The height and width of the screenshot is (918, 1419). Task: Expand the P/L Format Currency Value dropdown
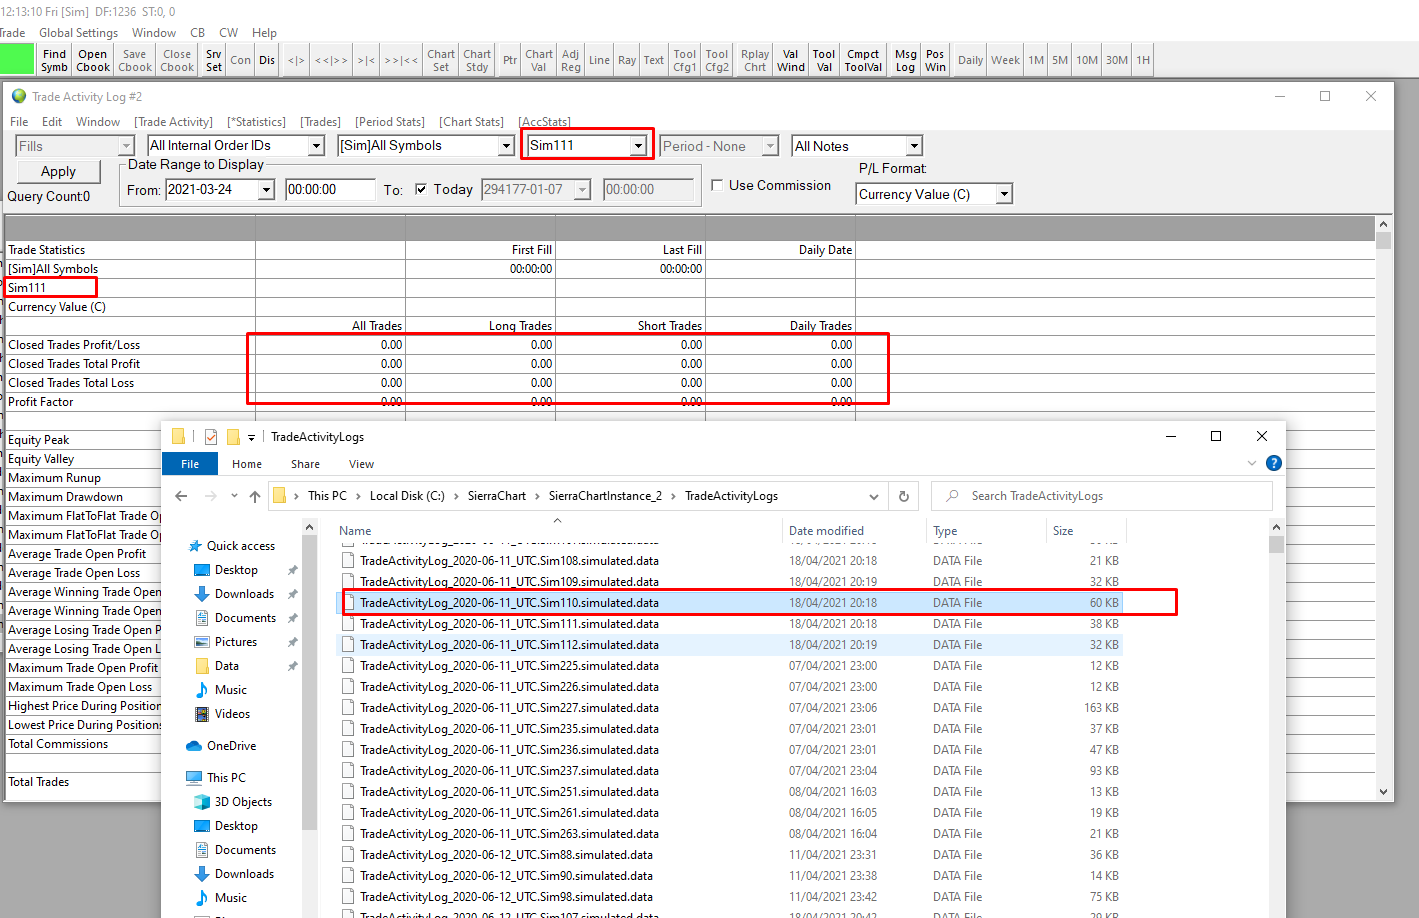pyautogui.click(x=1004, y=194)
